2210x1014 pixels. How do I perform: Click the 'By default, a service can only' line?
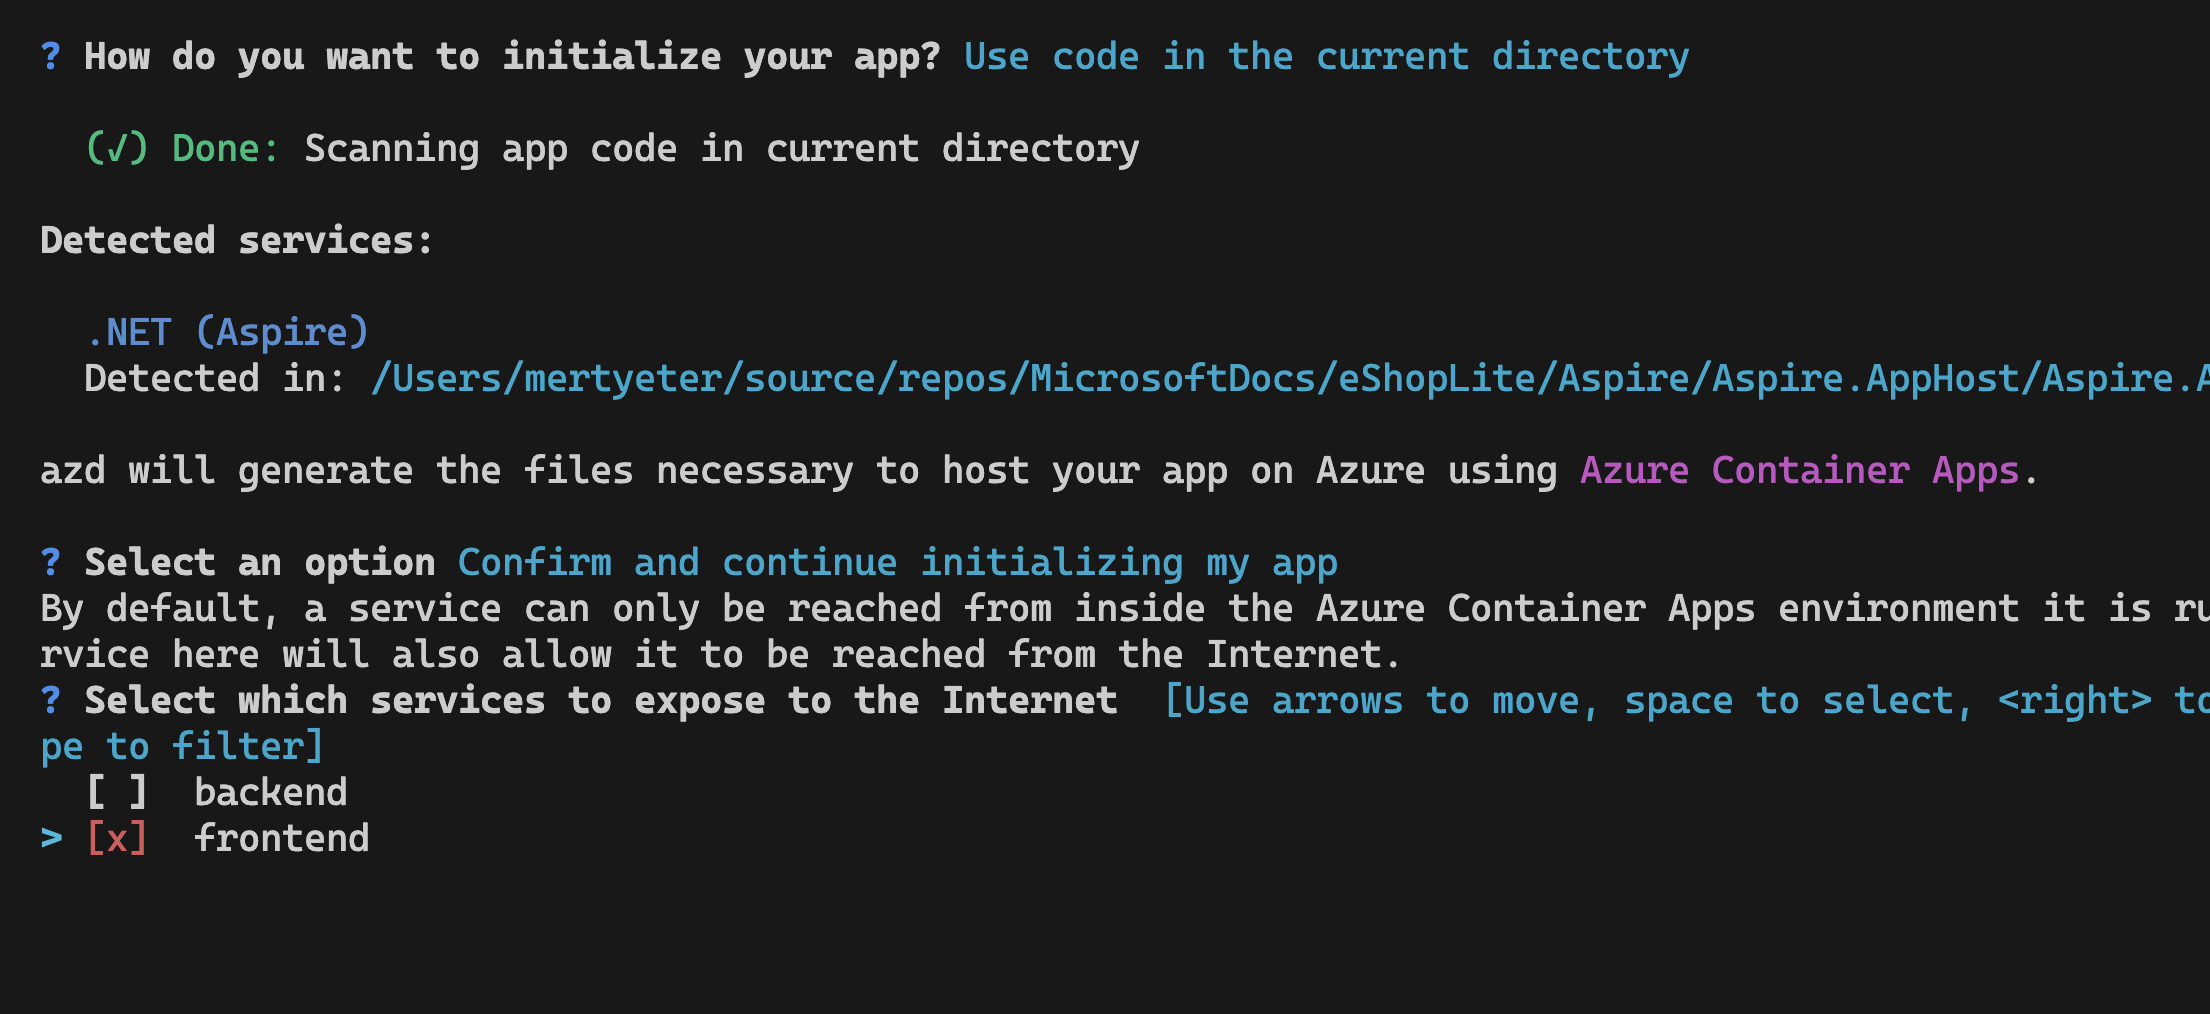1125,608
